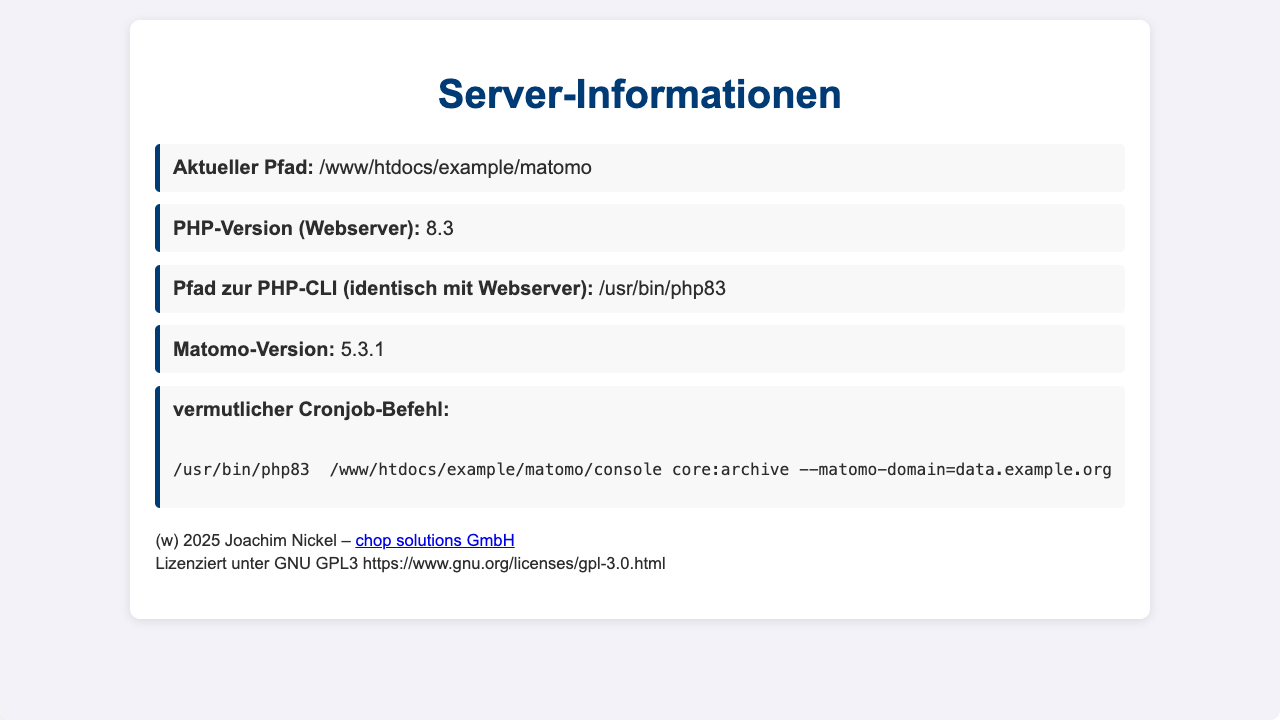Screen dimensions: 1280x720
Task: Click the cronjob command code line
Action: click(x=642, y=470)
